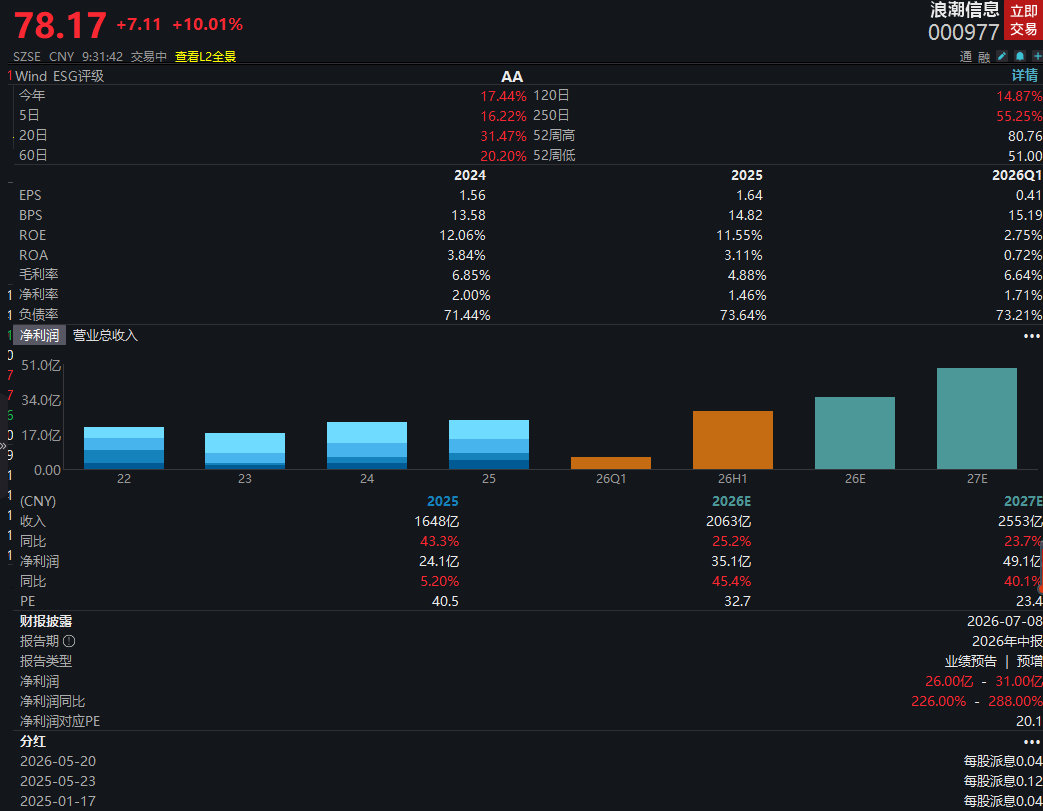
Task: Click the 立即交易 trade button
Action: pyautogui.click(x=1023, y=20)
